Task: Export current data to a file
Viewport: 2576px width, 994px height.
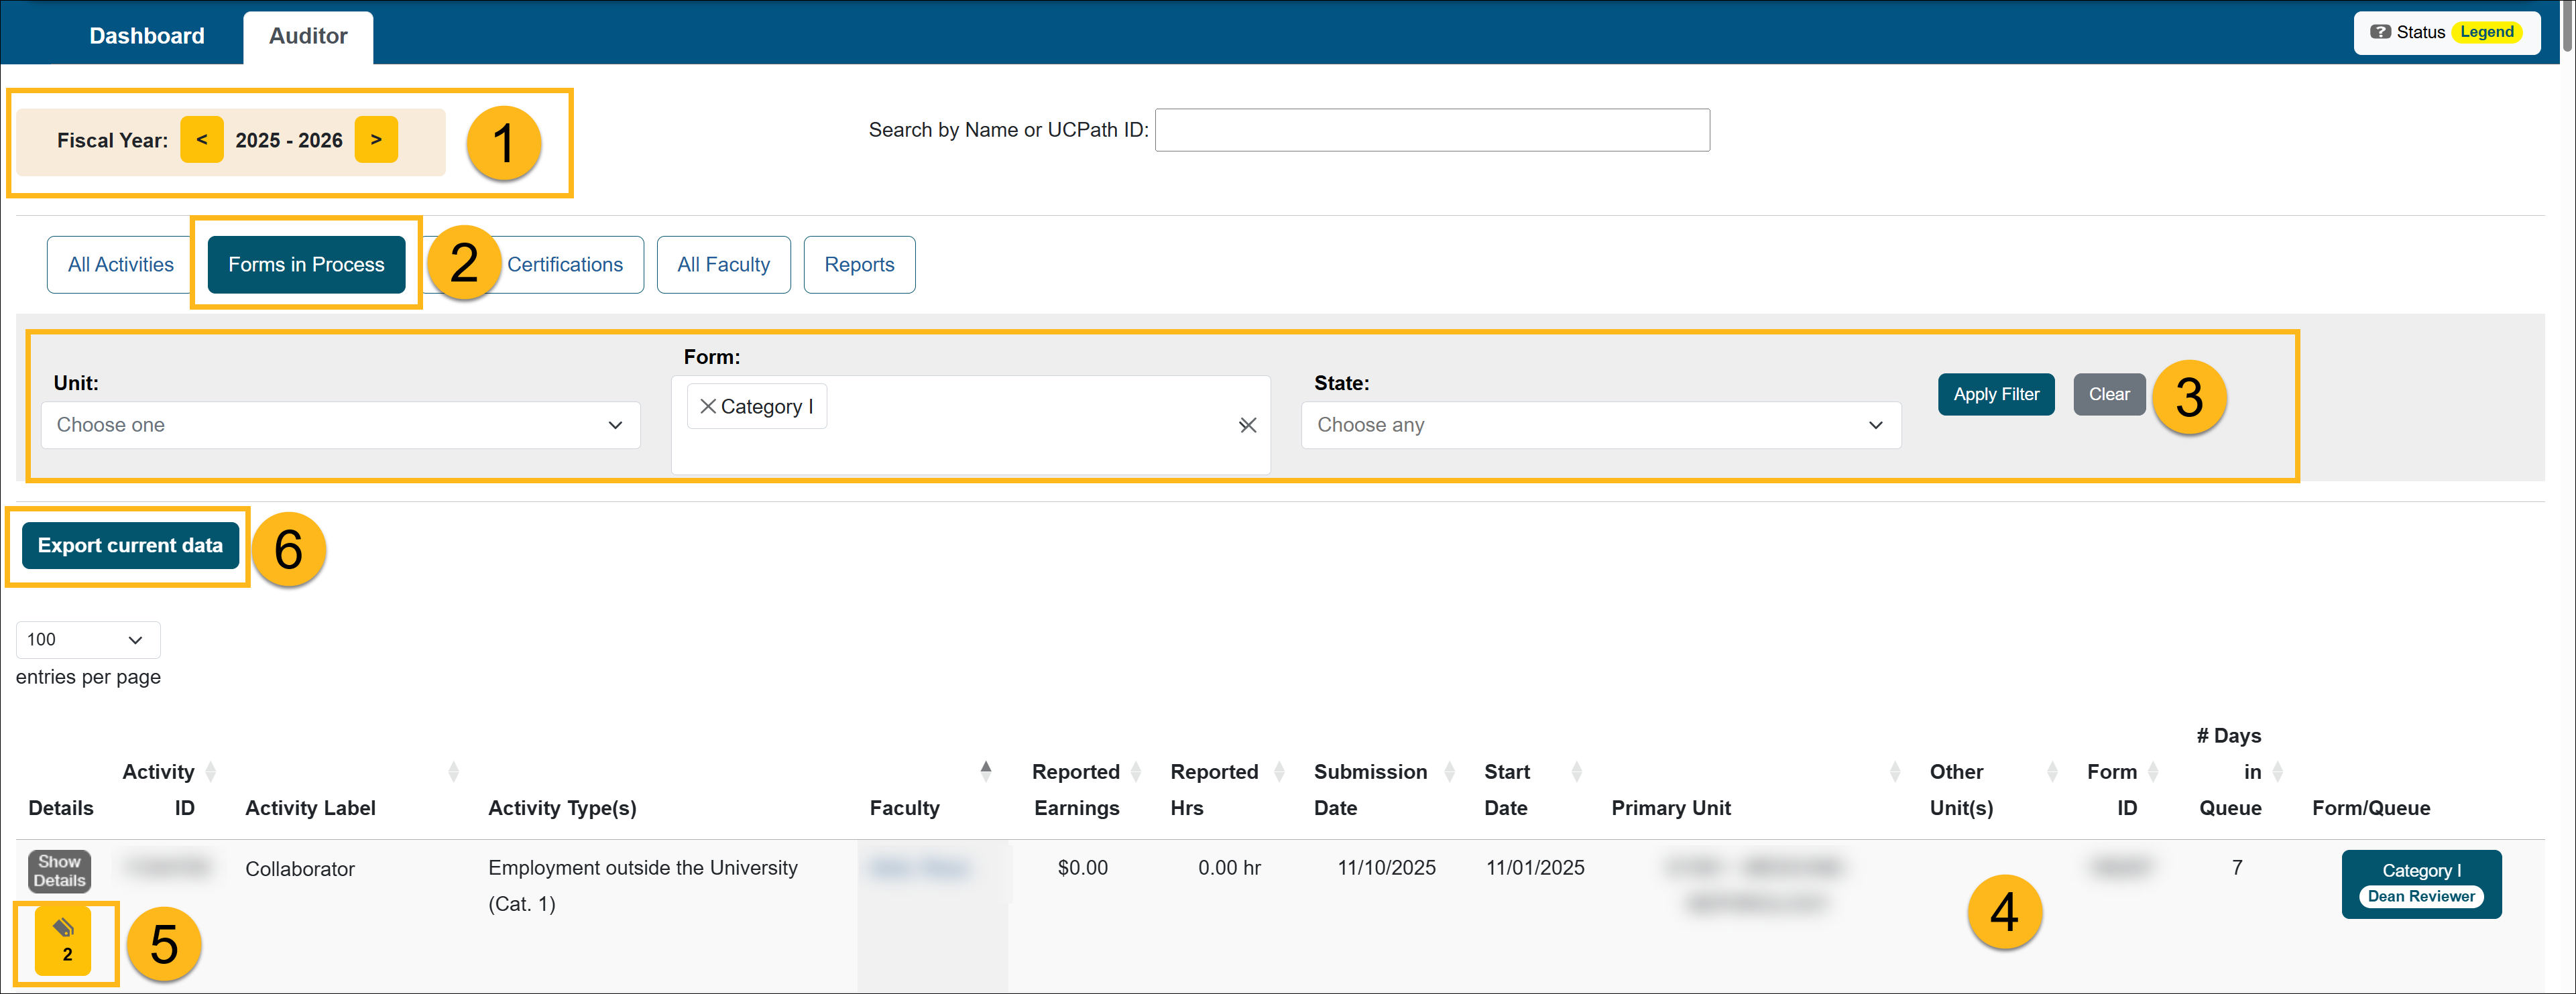Action: [129, 545]
